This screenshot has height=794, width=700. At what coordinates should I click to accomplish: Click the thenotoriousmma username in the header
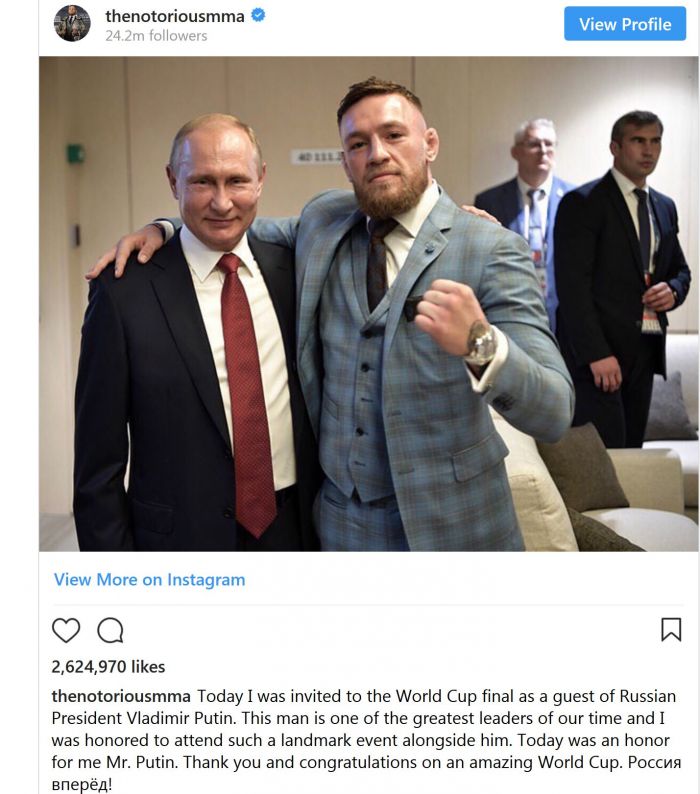pos(175,16)
